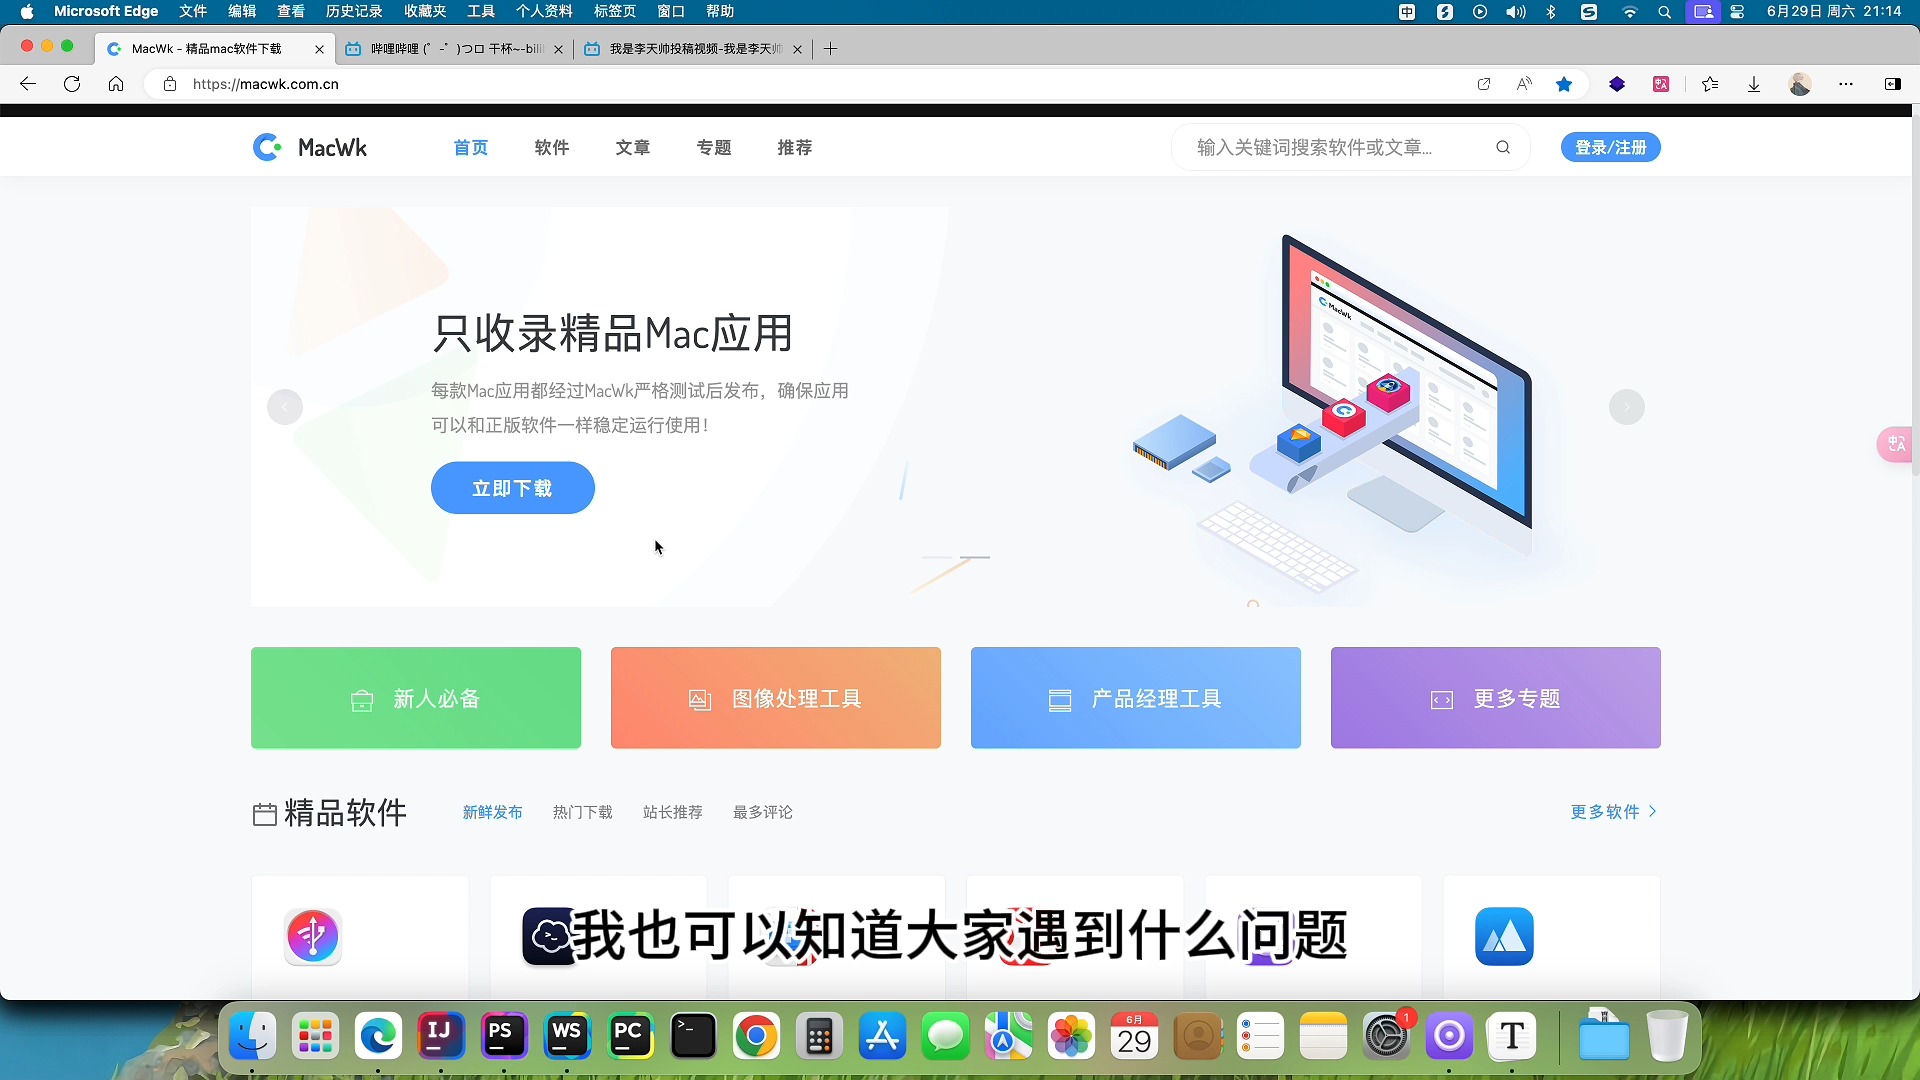This screenshot has height=1080, width=1920.
Task: Open System Settings from the dock
Action: [x=1386, y=1037]
